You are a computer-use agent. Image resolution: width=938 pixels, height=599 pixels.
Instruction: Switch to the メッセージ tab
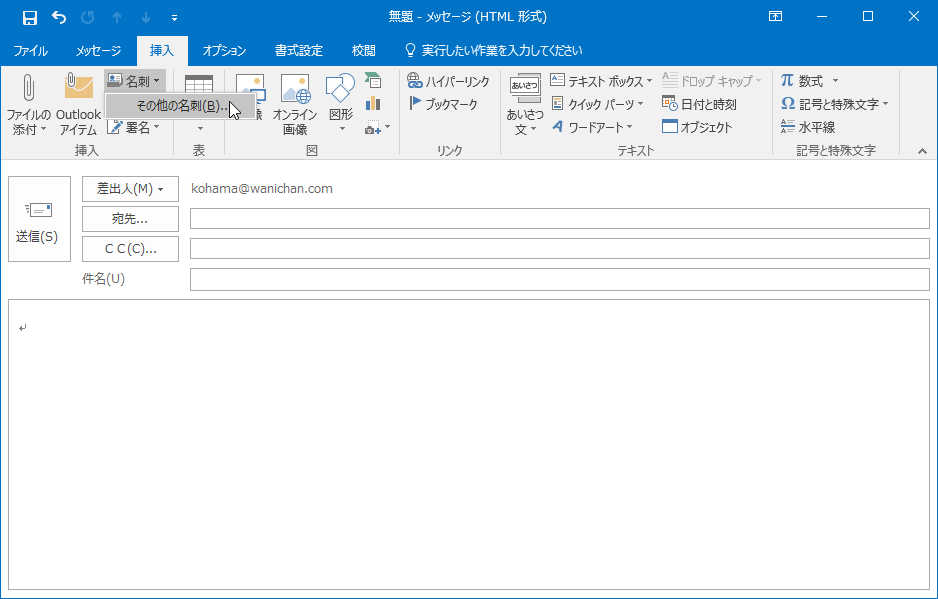(98, 51)
